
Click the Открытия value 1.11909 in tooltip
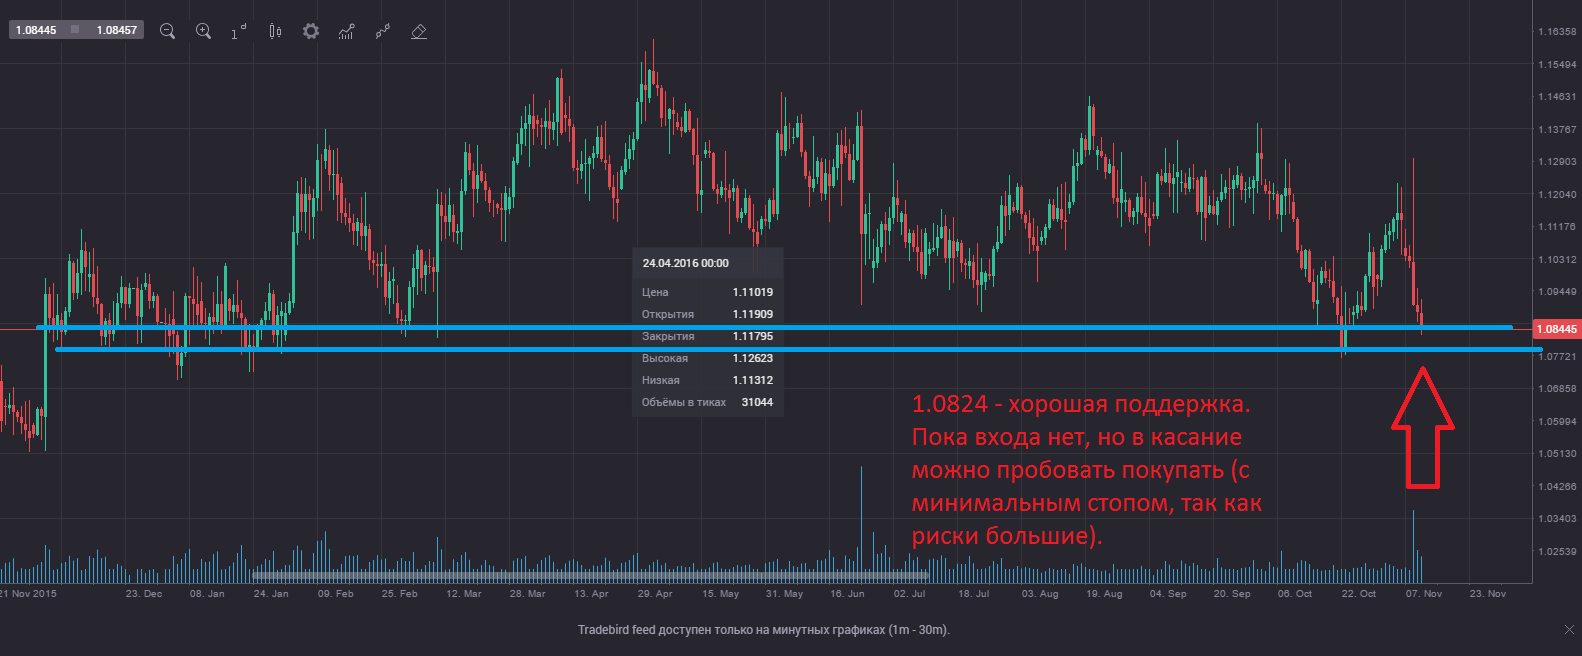click(x=753, y=315)
